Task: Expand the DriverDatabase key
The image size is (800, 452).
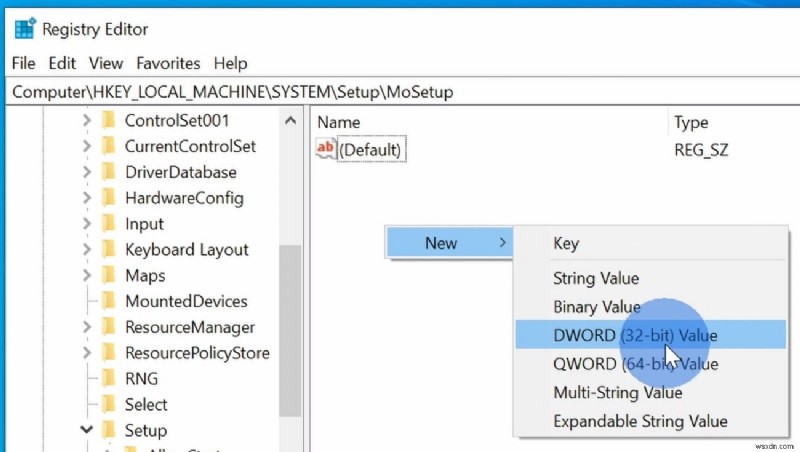Action: tap(87, 172)
